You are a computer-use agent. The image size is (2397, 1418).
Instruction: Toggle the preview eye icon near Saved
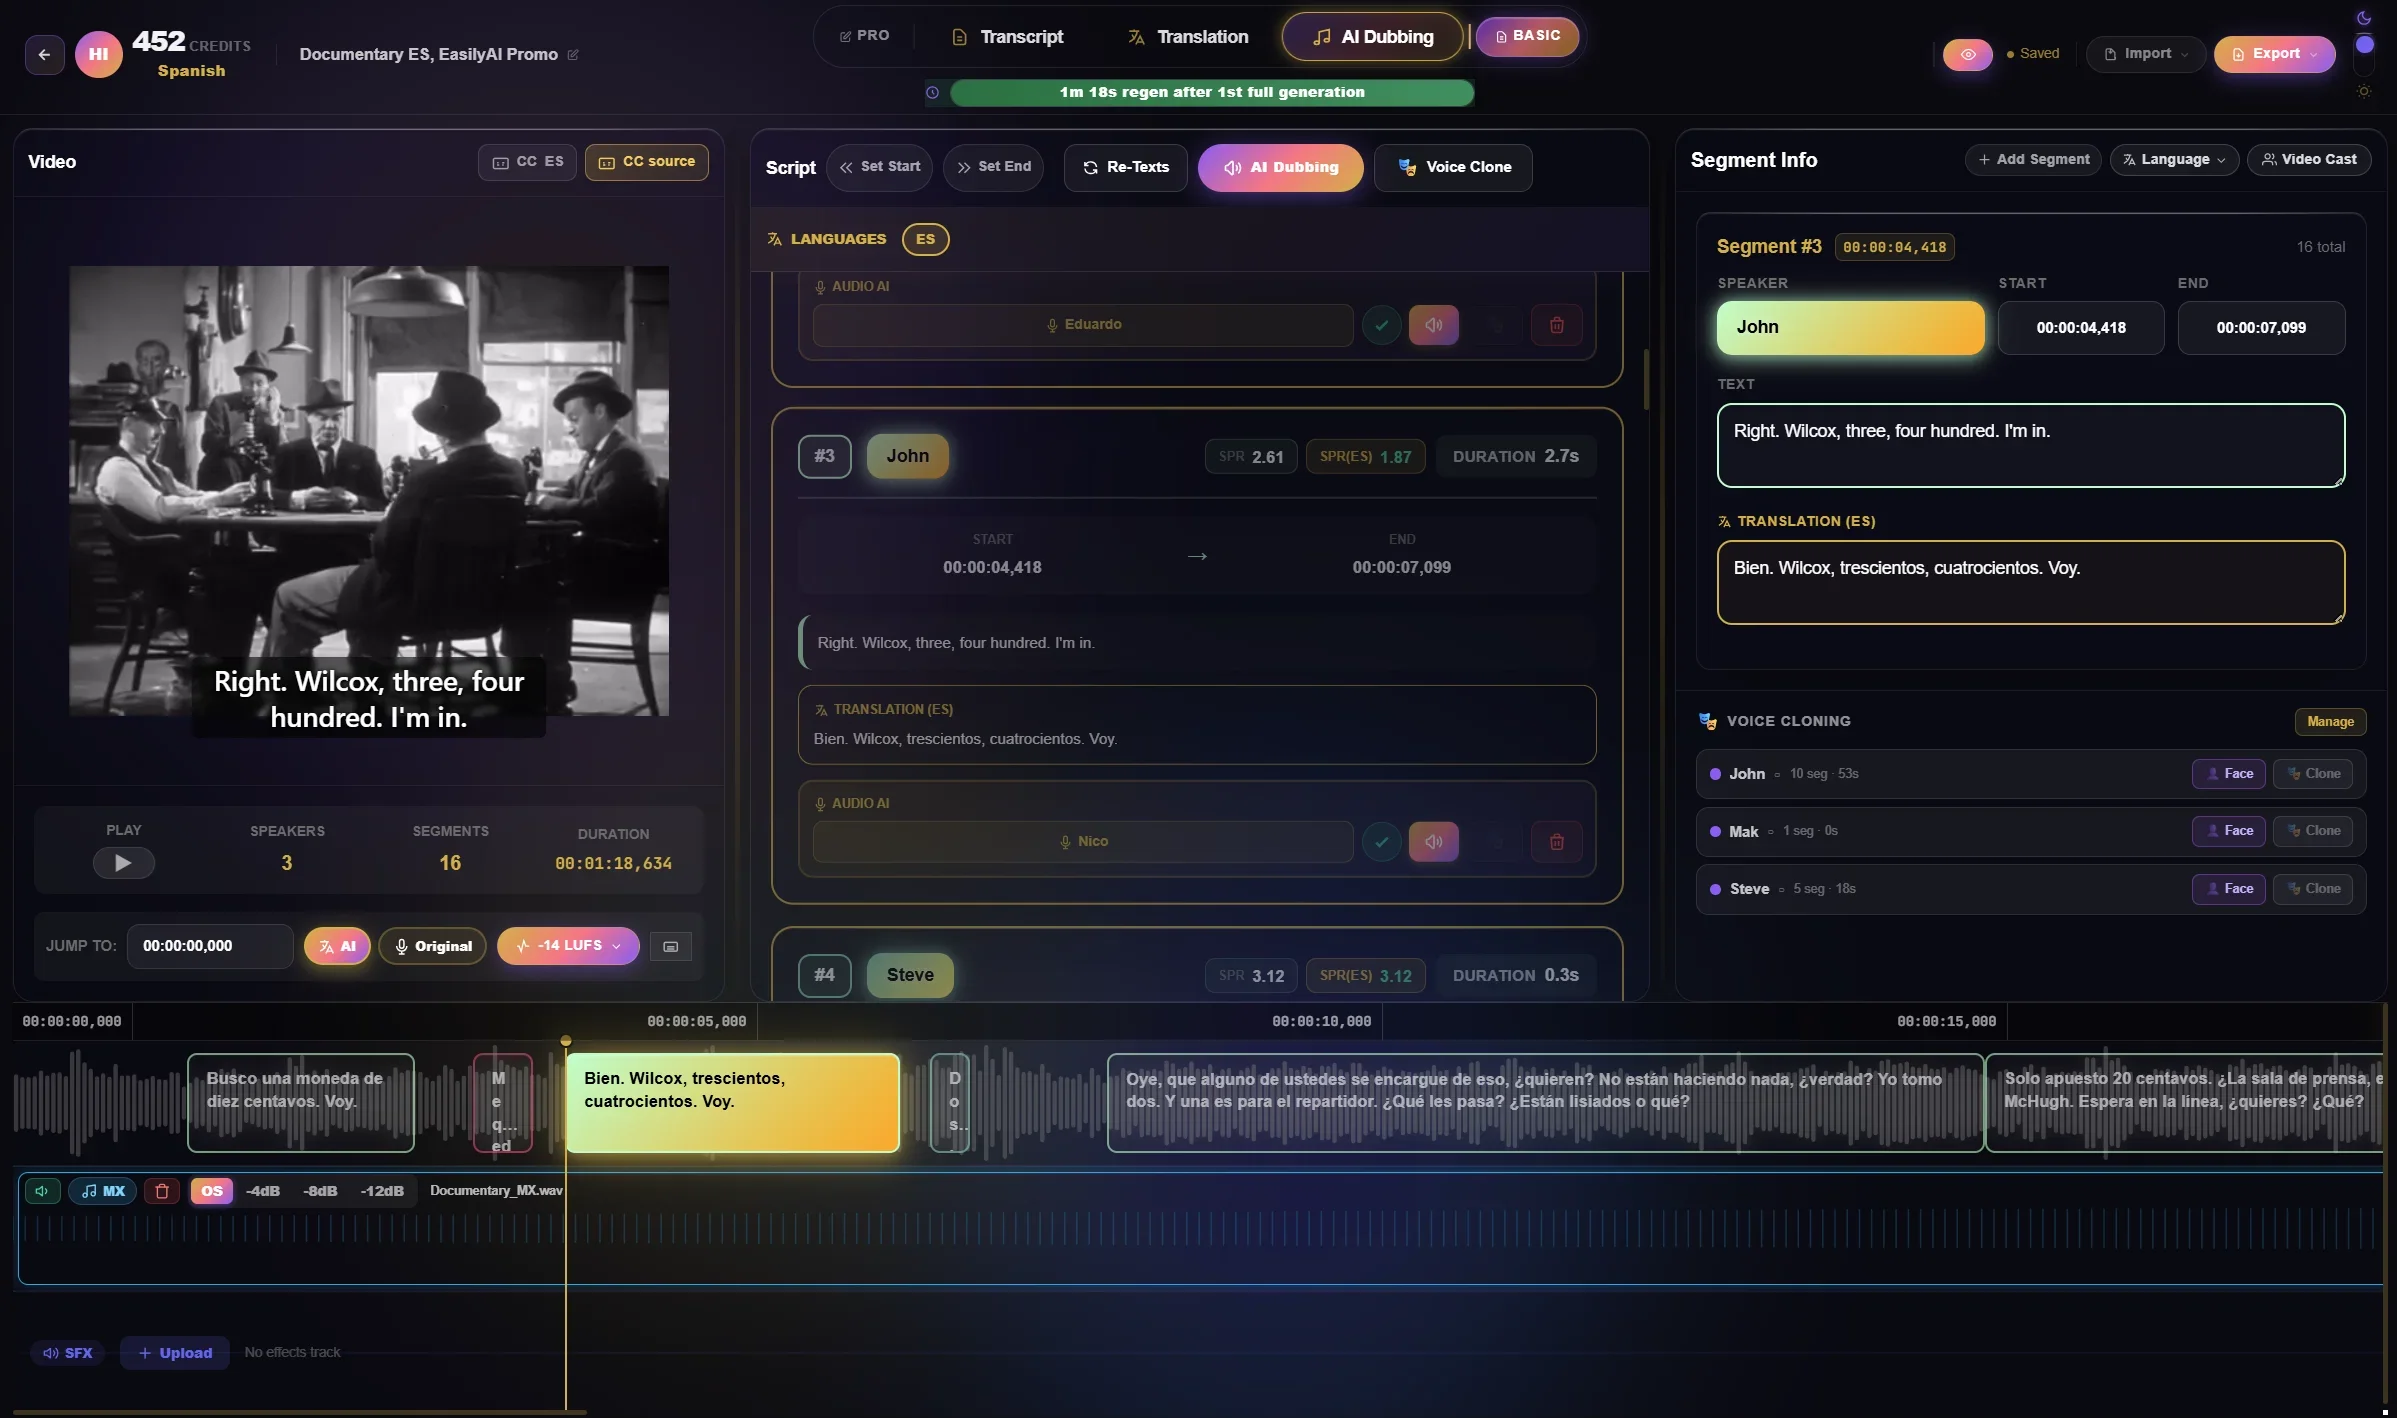pyautogui.click(x=1967, y=54)
